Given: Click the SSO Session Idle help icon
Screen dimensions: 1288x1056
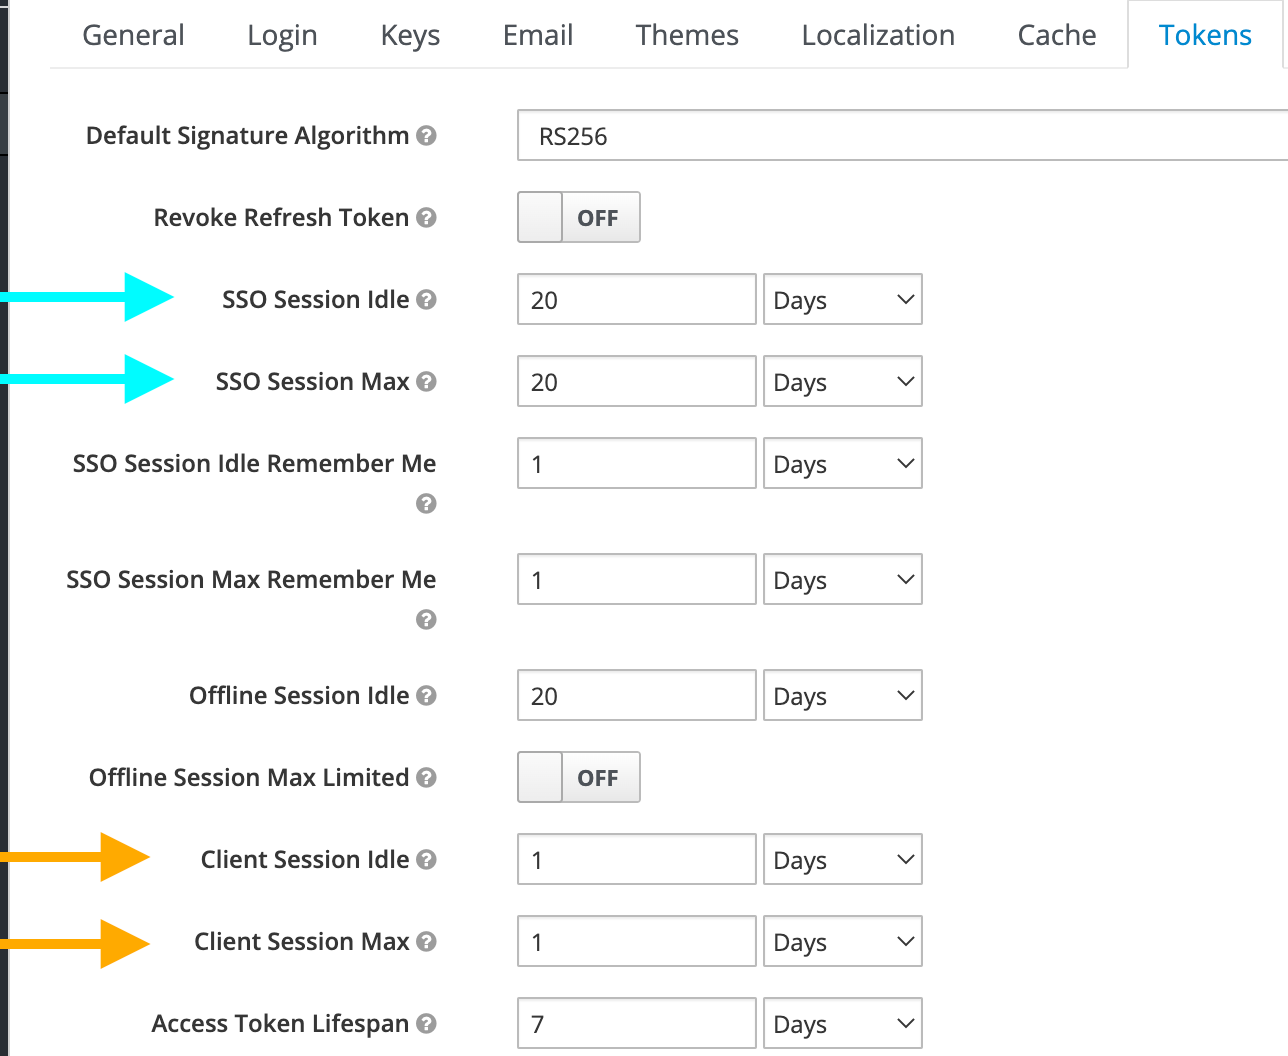Looking at the screenshot, I should coord(426,300).
